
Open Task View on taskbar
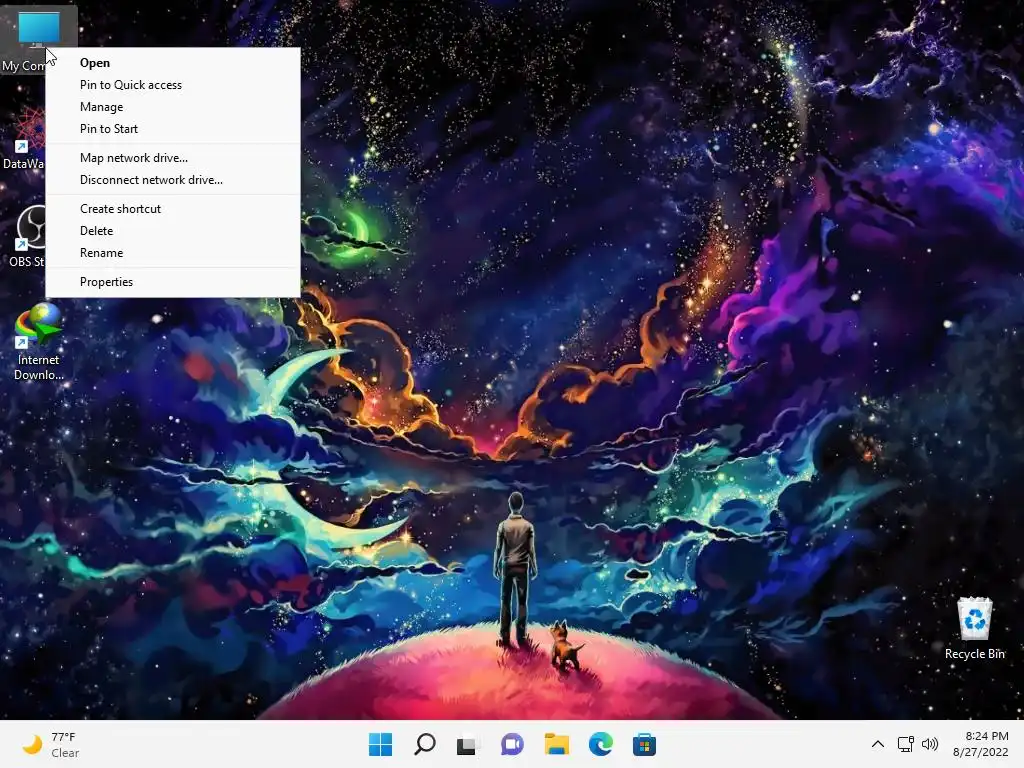[468, 744]
